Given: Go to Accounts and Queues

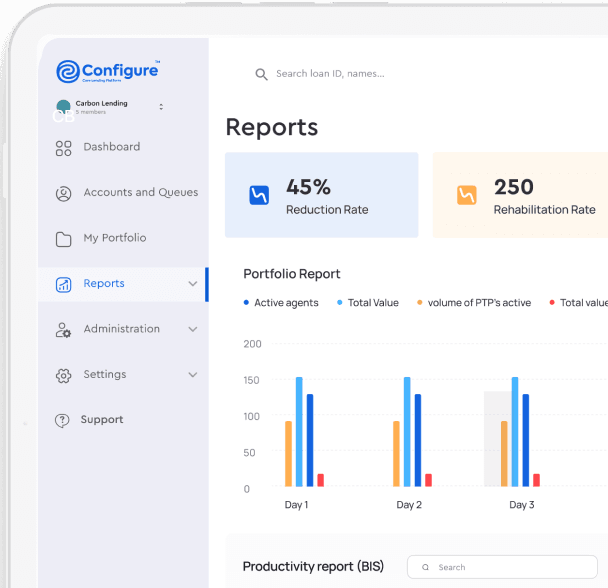Looking at the screenshot, I should click(x=141, y=192).
